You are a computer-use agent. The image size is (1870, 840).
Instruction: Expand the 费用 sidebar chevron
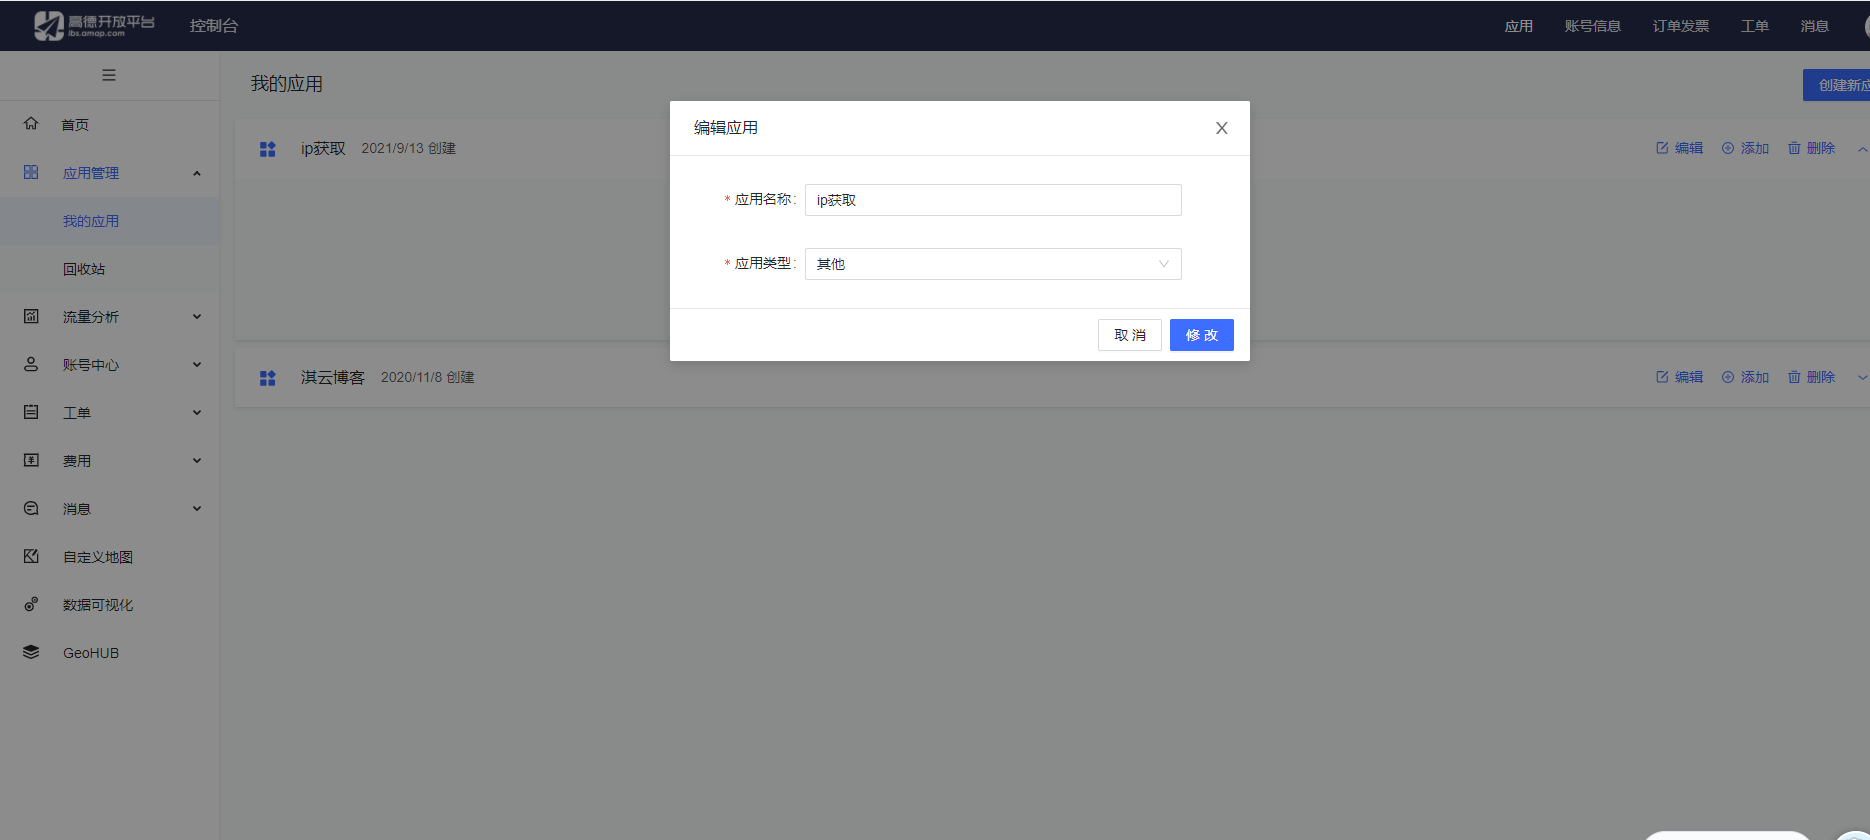197,461
